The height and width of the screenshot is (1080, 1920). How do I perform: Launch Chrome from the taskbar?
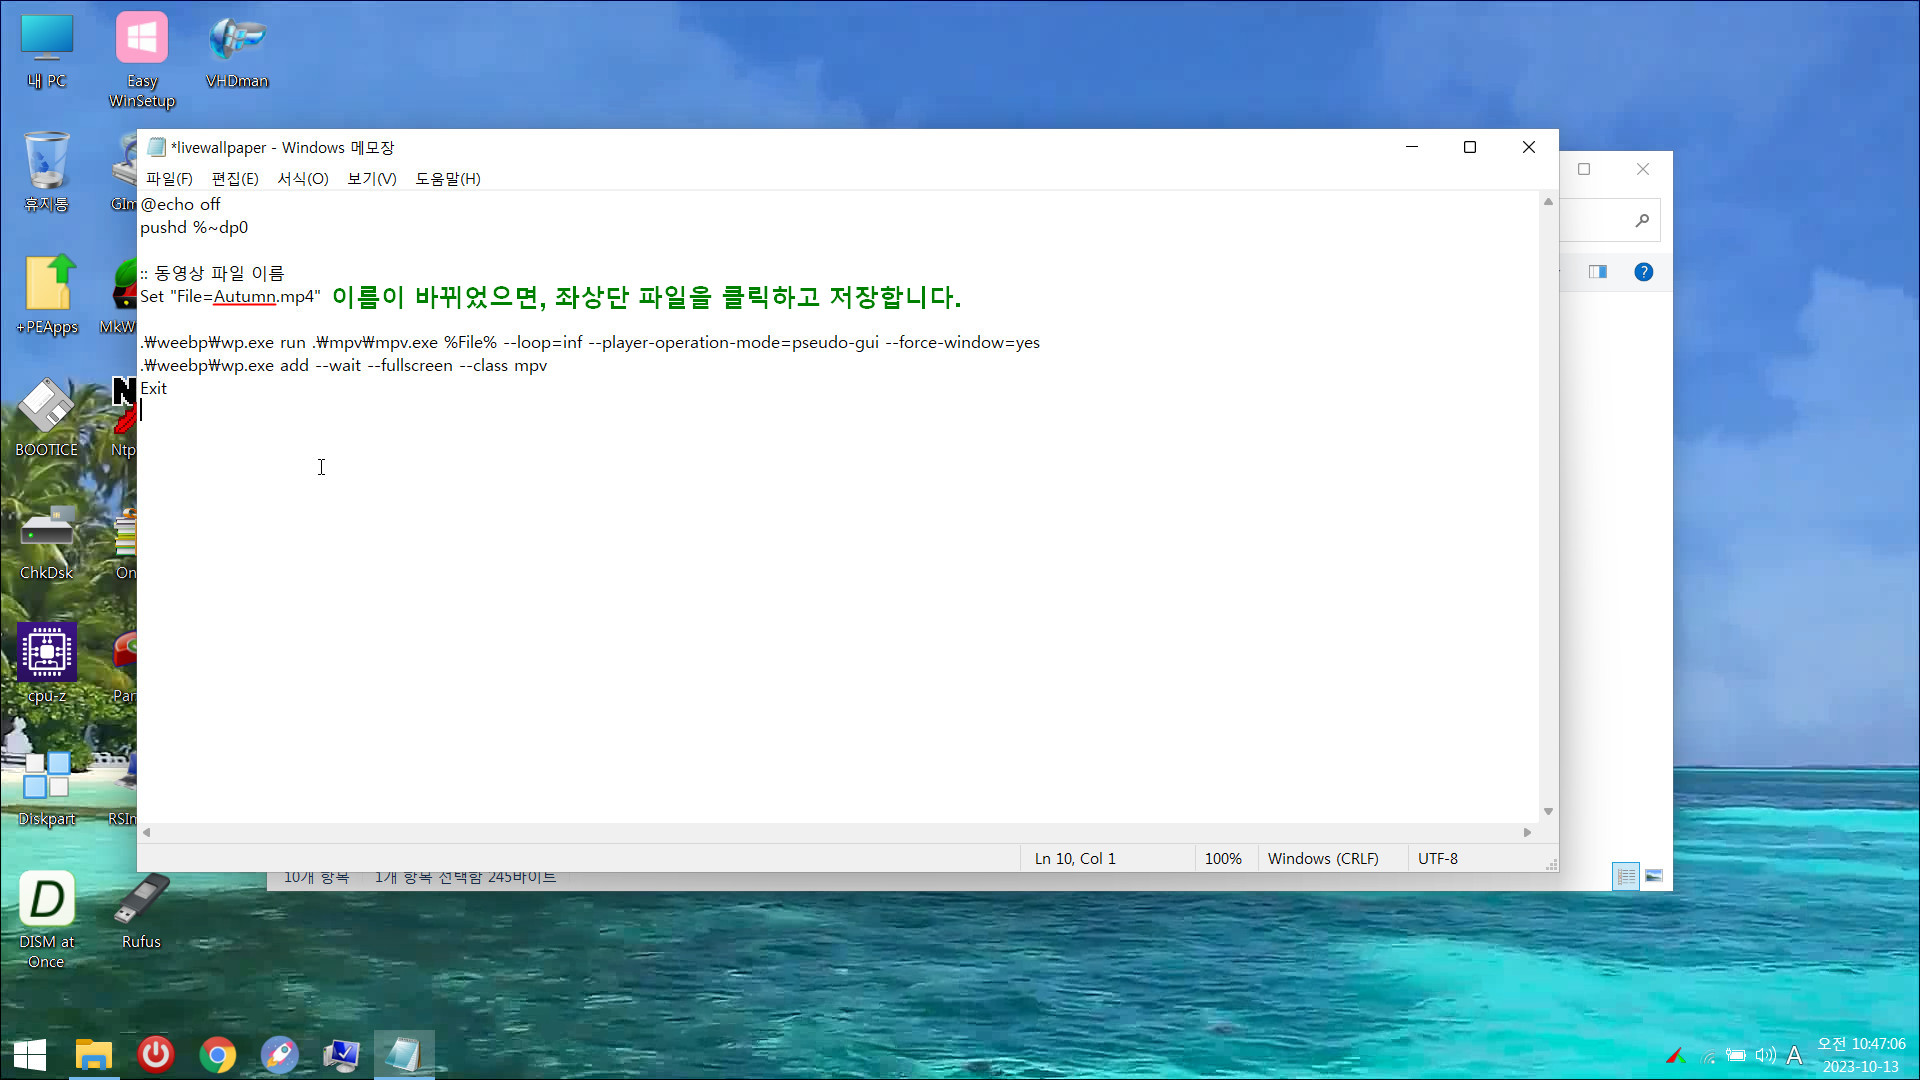(218, 1054)
